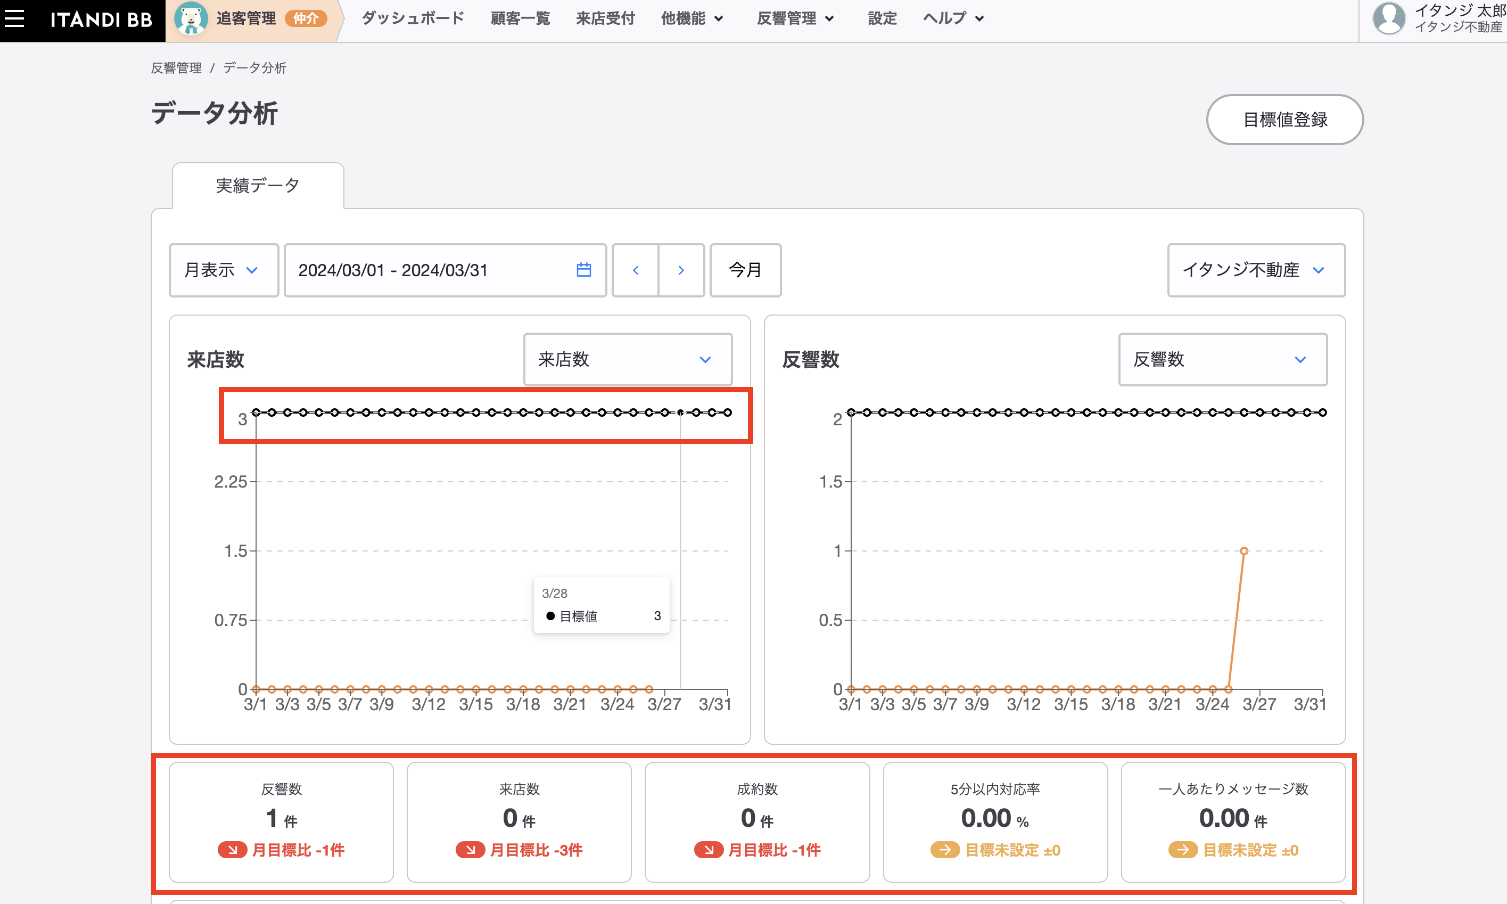
Task: Open the 来店数 chart metric dropdown
Action: tap(628, 359)
